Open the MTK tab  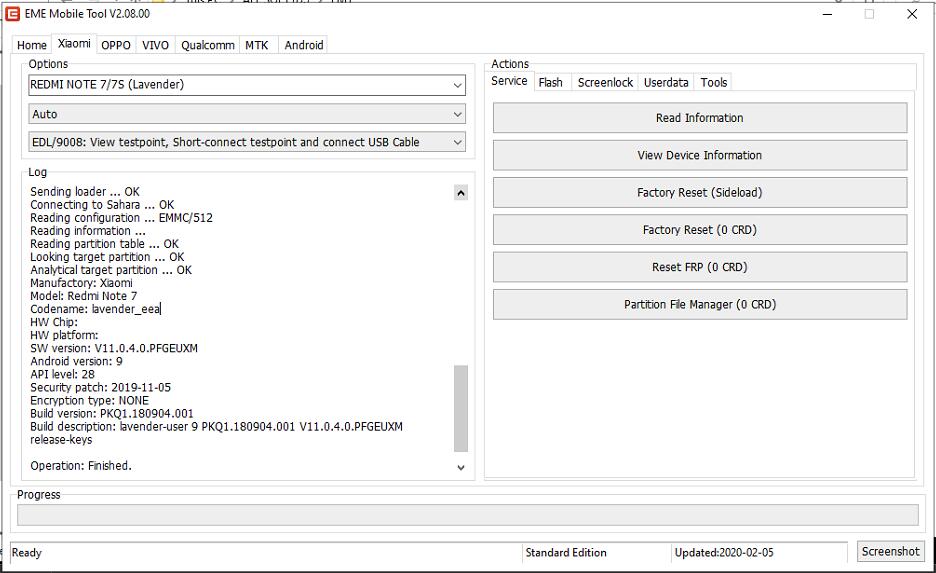pos(257,45)
